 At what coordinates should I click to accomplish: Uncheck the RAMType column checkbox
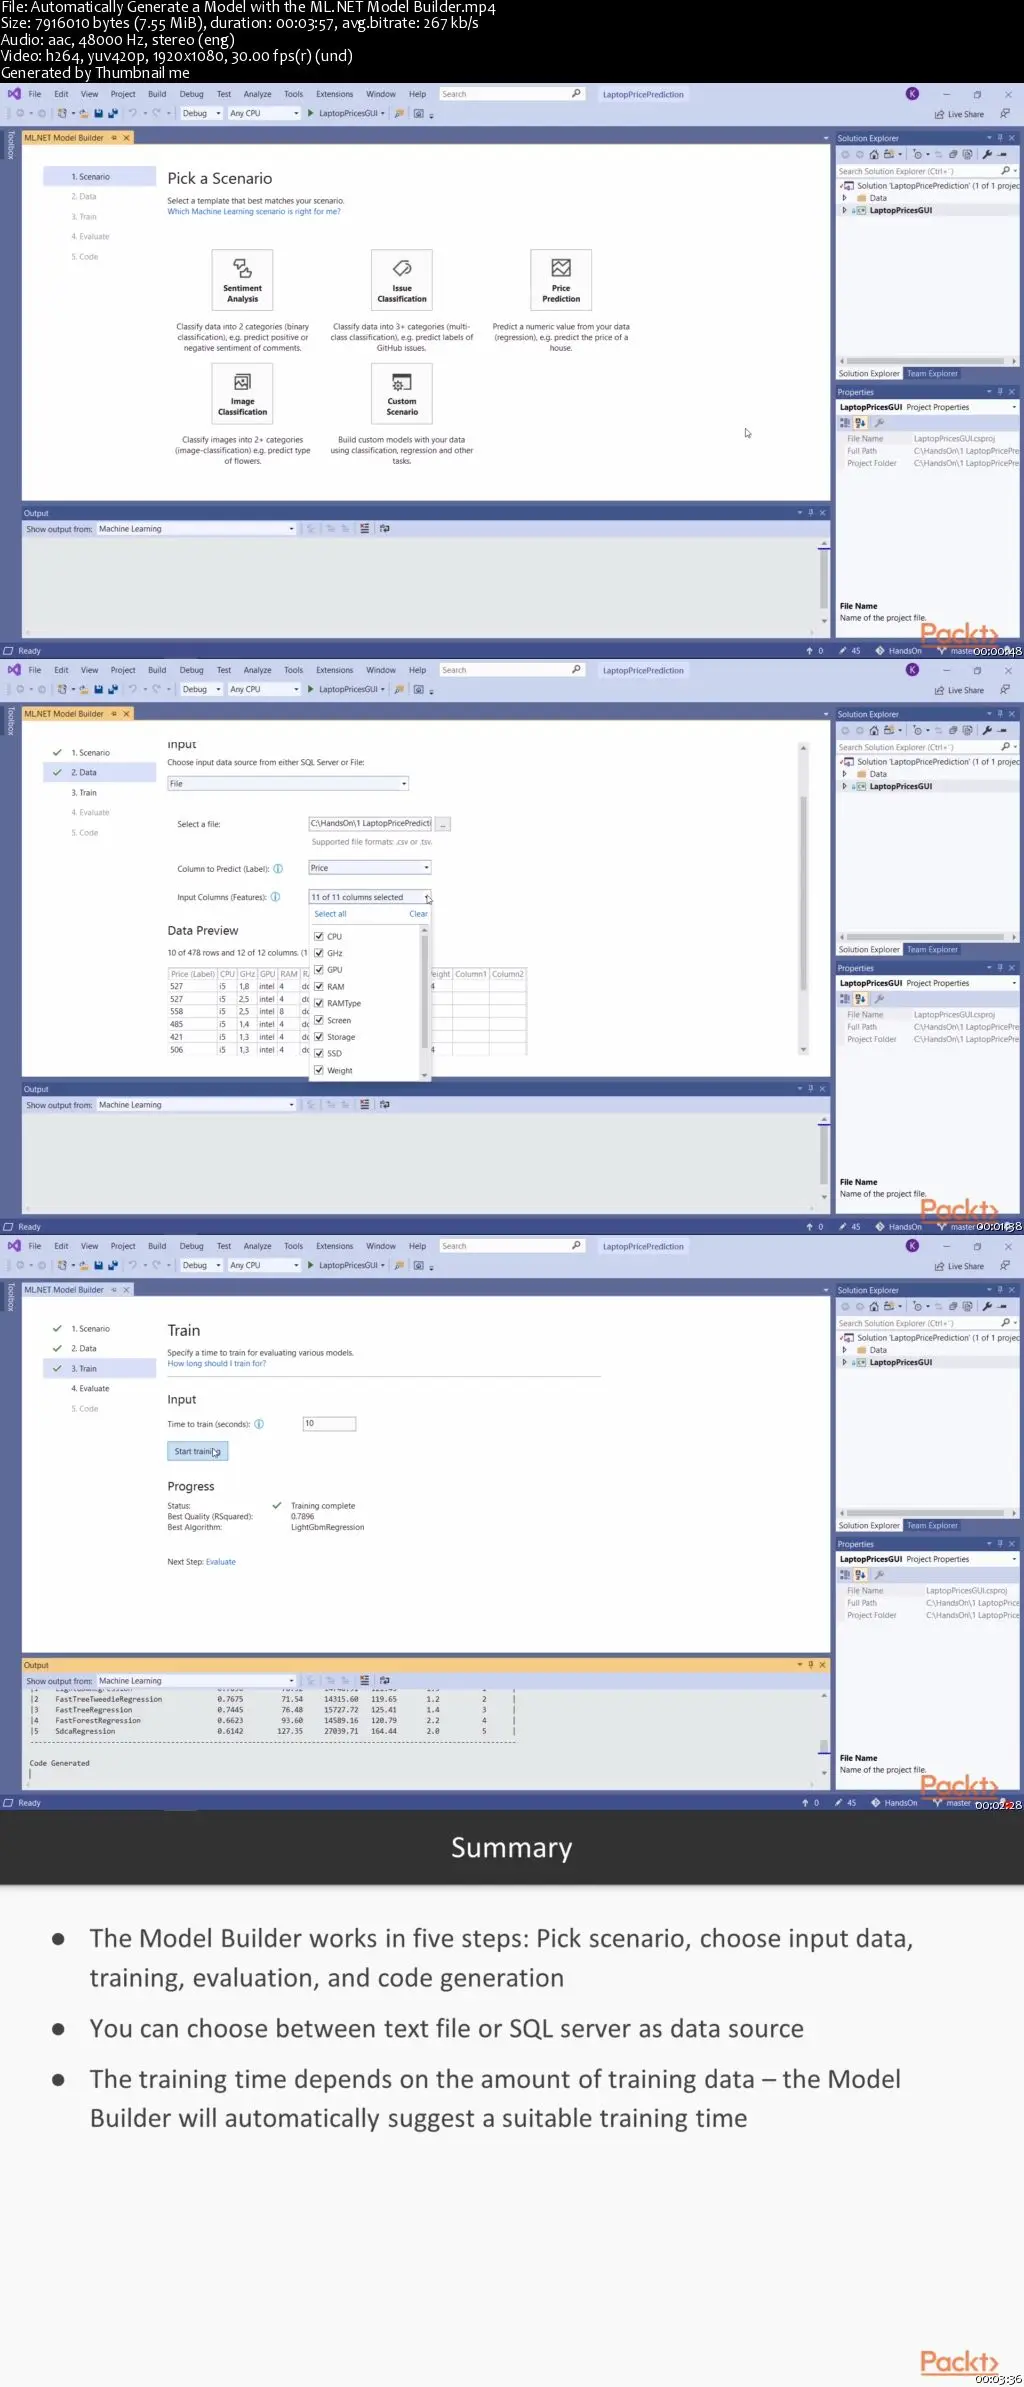click(319, 1003)
